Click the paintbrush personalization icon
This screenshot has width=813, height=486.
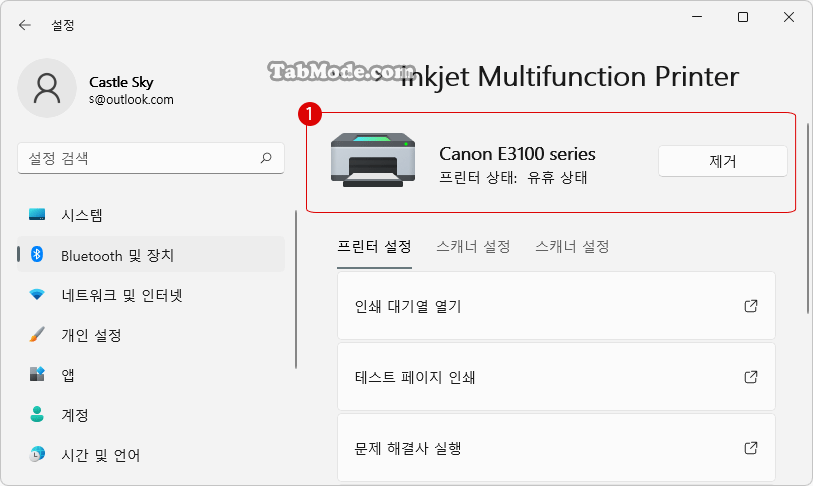[37, 334]
